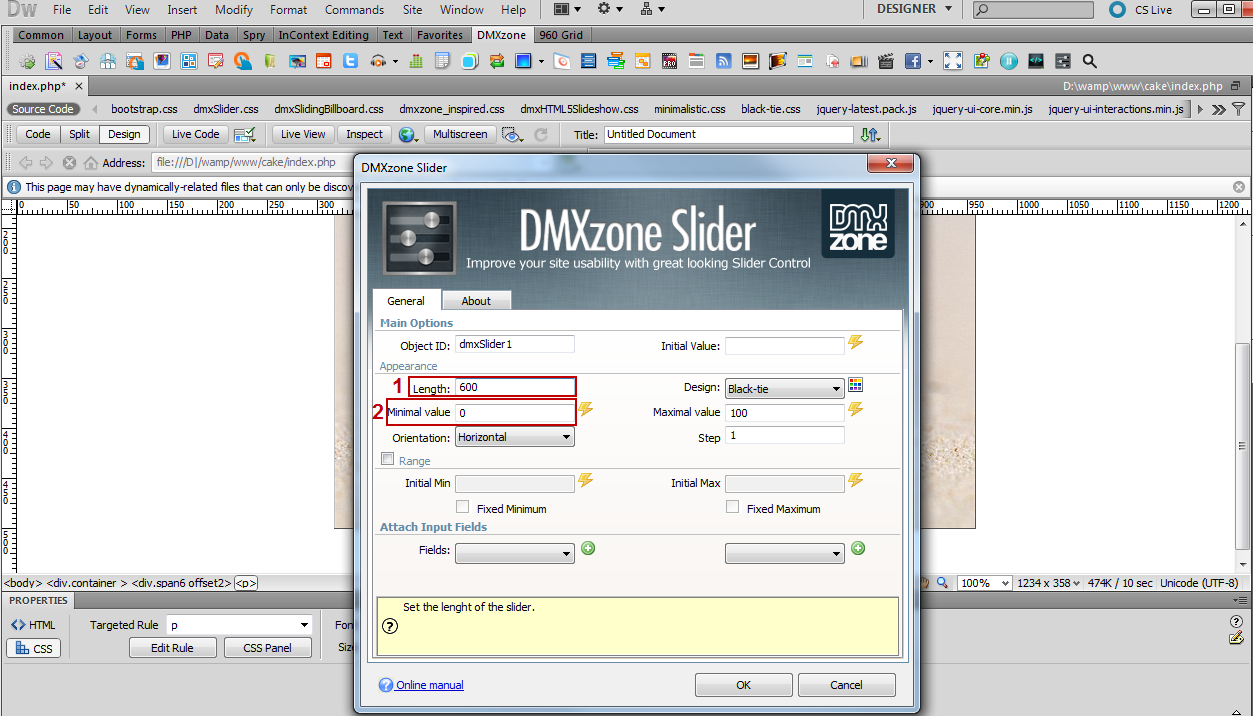Click the refresh design view icon
Viewport: 1253px width, 716px height.
click(x=541, y=134)
